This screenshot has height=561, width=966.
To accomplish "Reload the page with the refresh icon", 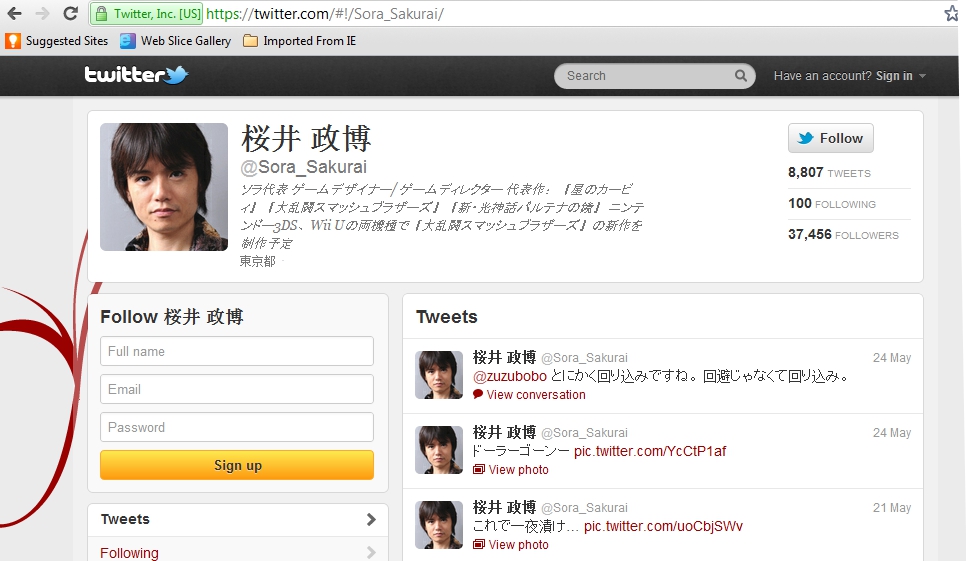I will click(70, 14).
